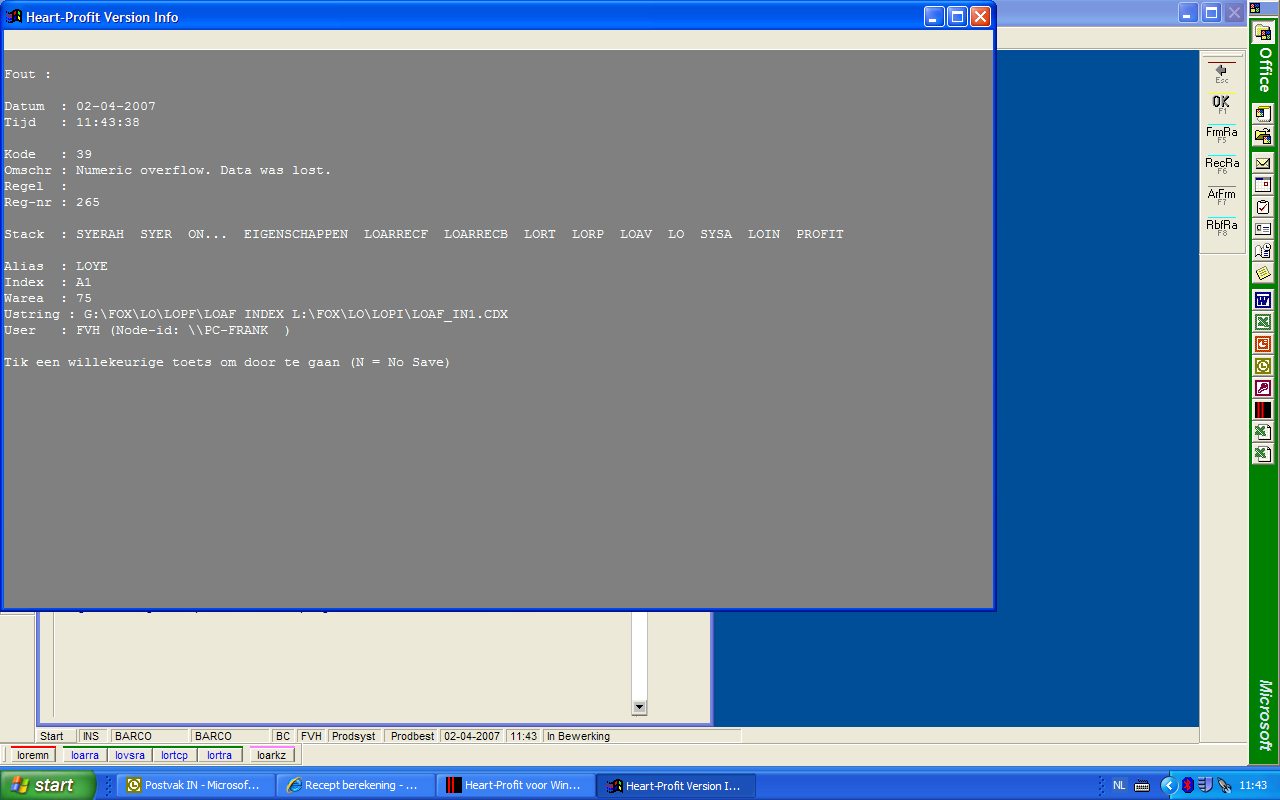Click the Stack trace line text
Screen dimensions: 1280x800
(424, 234)
